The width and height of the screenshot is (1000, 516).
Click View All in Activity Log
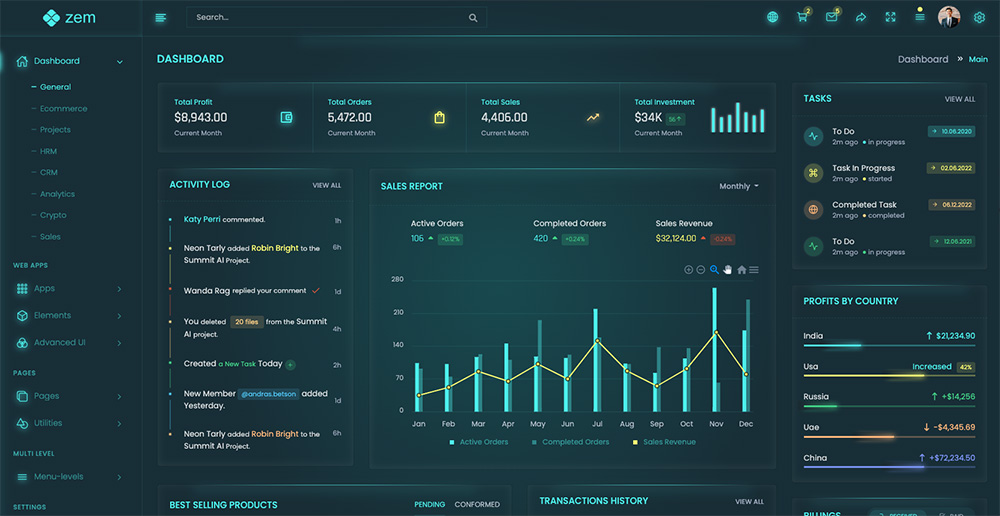point(327,186)
